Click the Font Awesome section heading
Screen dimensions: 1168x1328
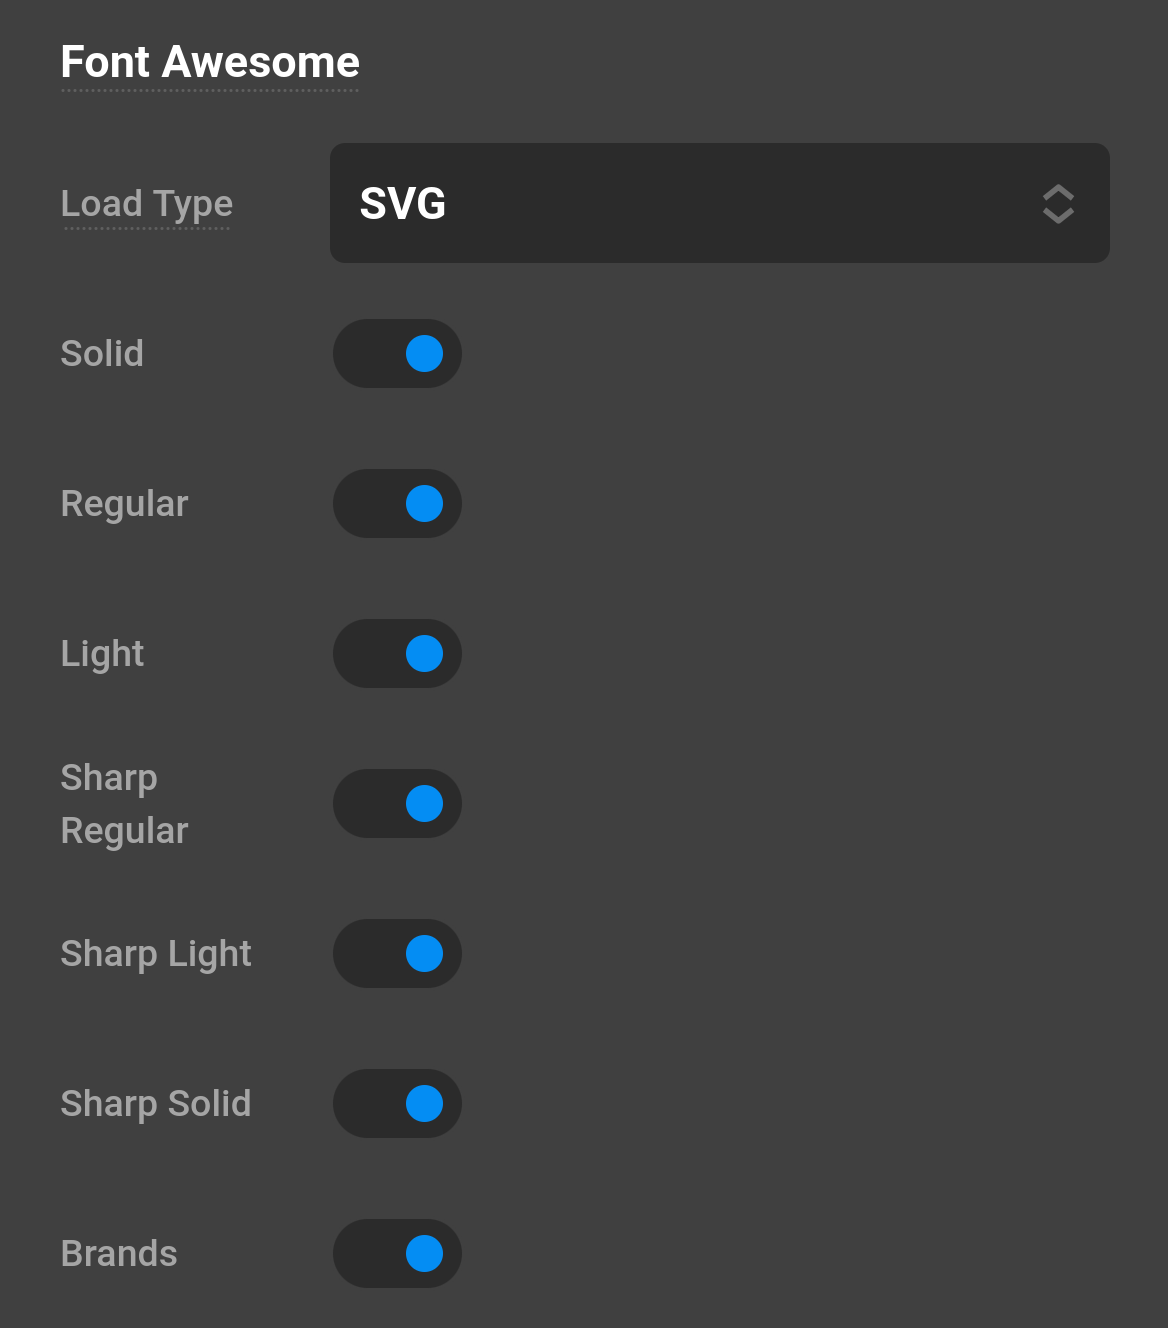pyautogui.click(x=210, y=62)
